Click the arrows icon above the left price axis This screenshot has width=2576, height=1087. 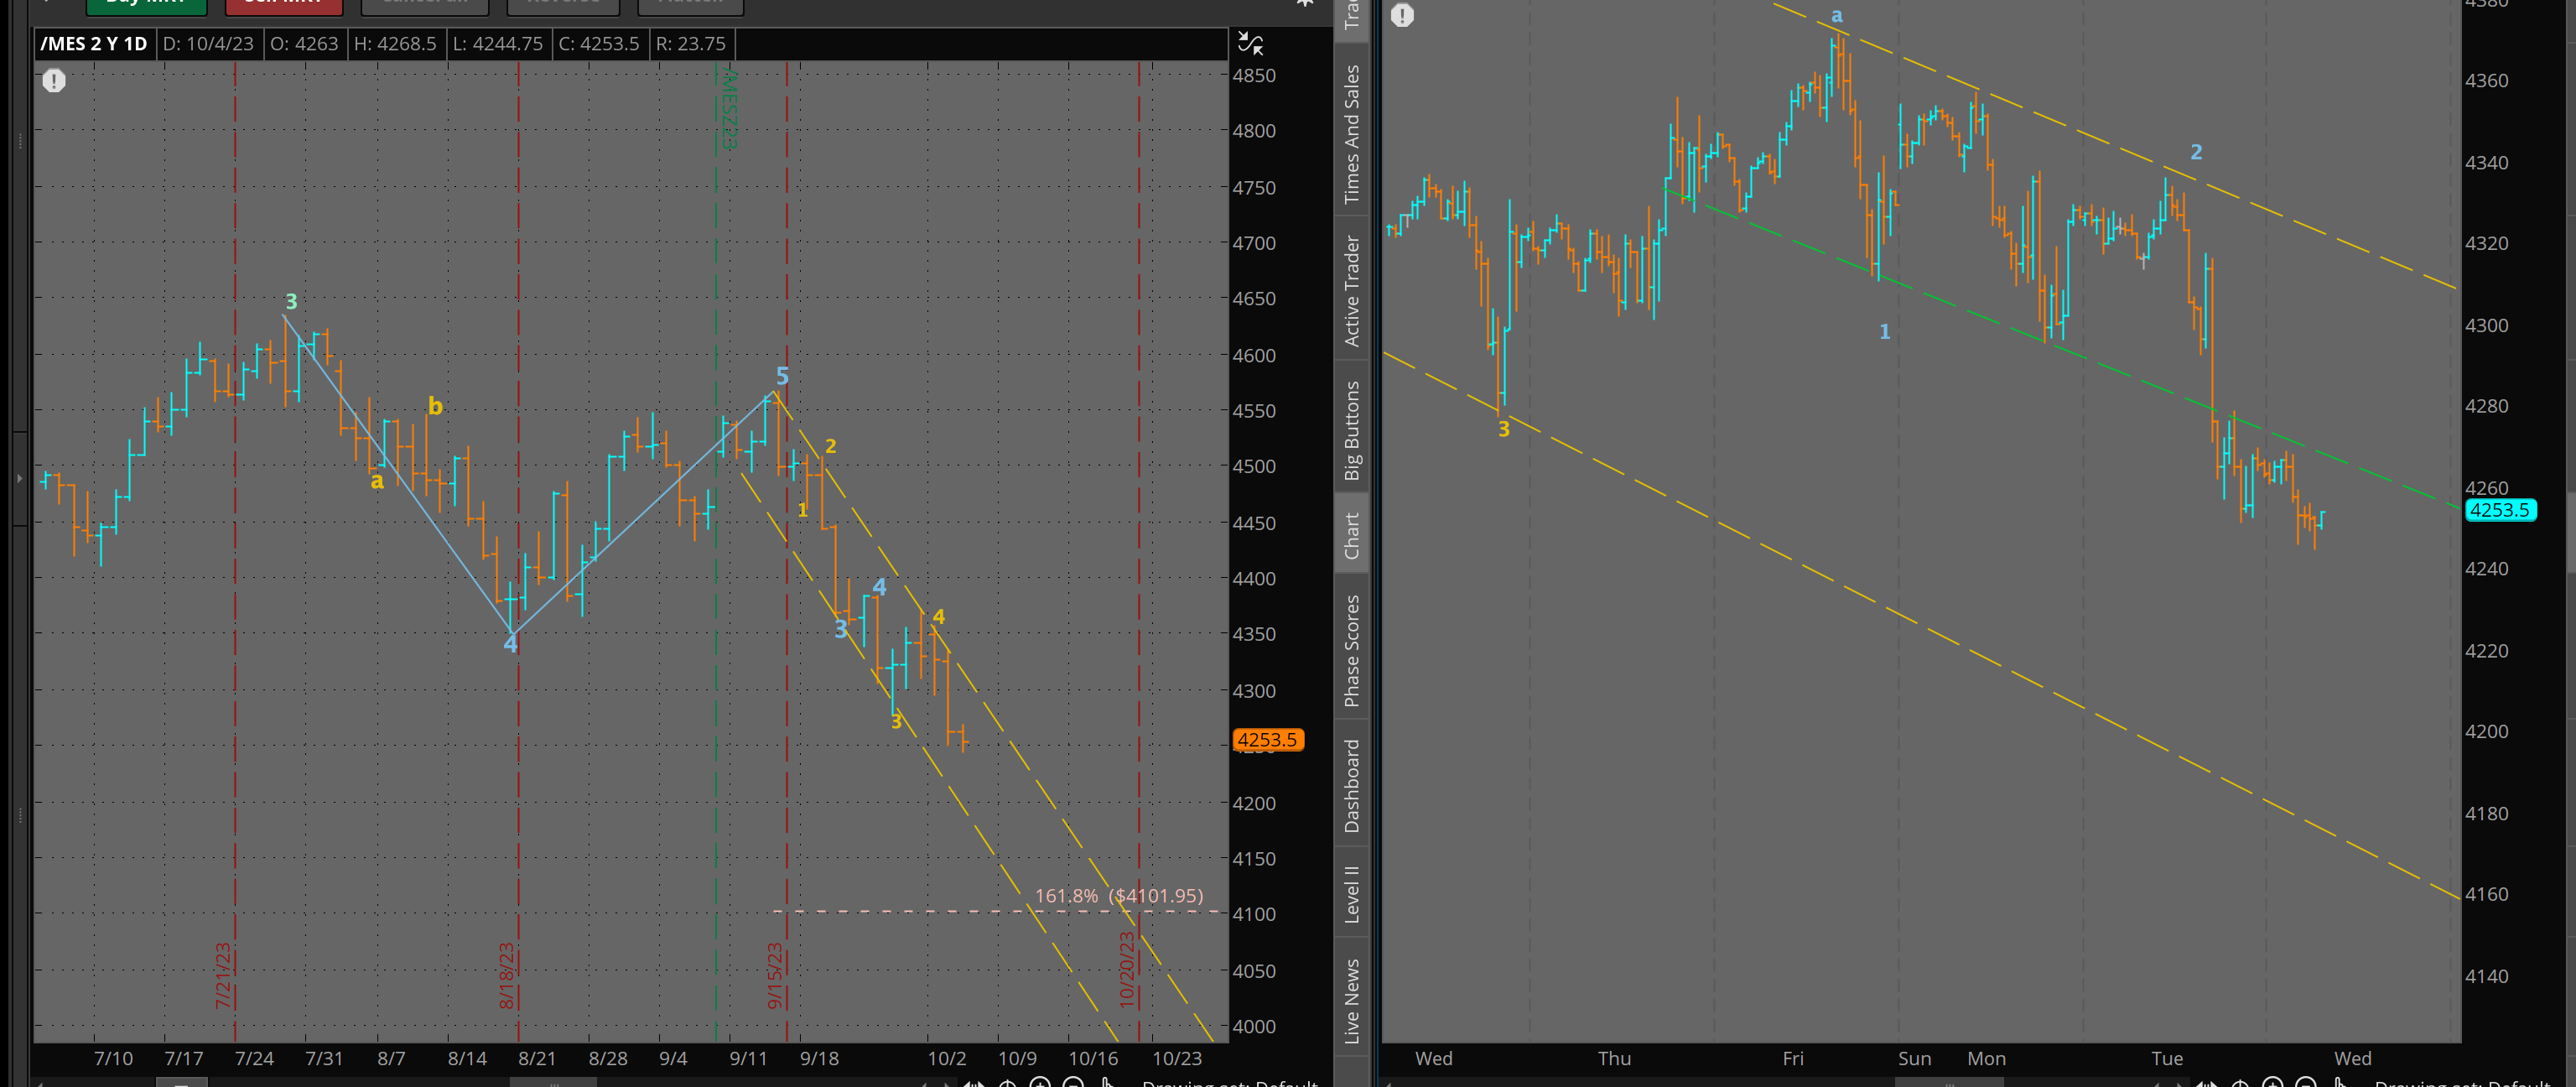click(1250, 43)
